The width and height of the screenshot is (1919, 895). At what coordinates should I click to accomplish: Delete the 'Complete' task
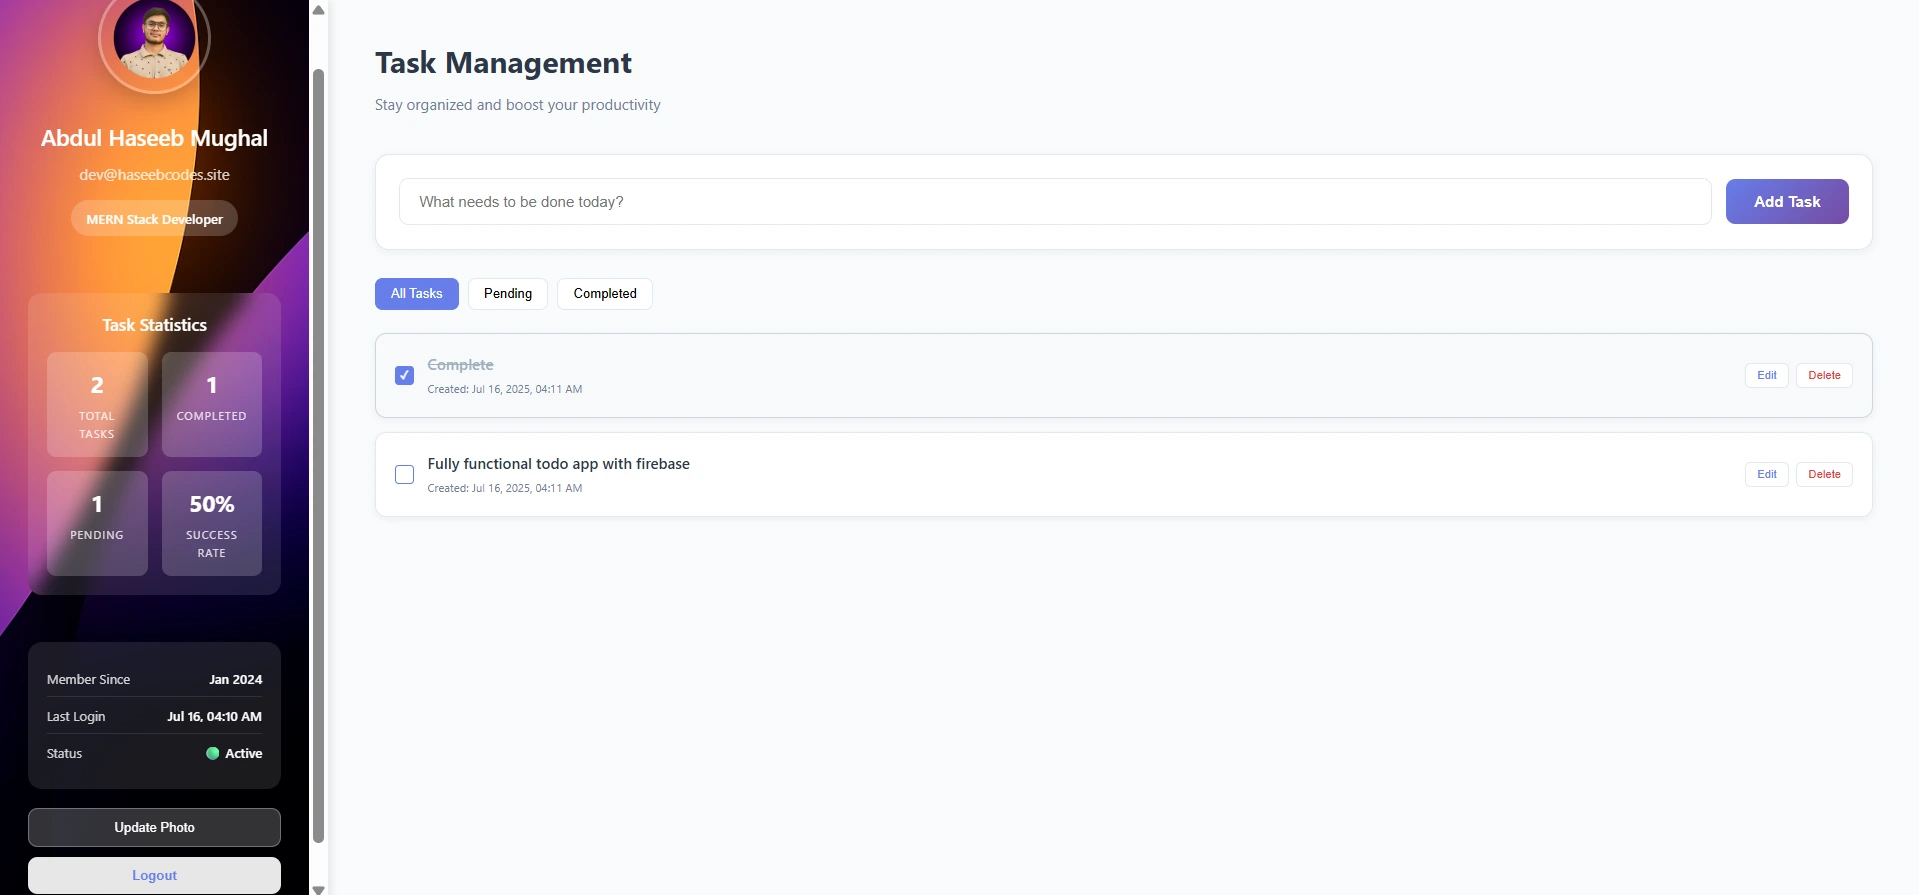[x=1823, y=375]
